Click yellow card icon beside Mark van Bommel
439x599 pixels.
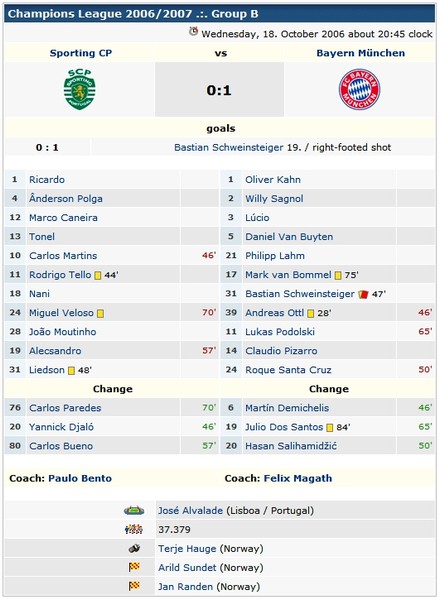click(338, 275)
